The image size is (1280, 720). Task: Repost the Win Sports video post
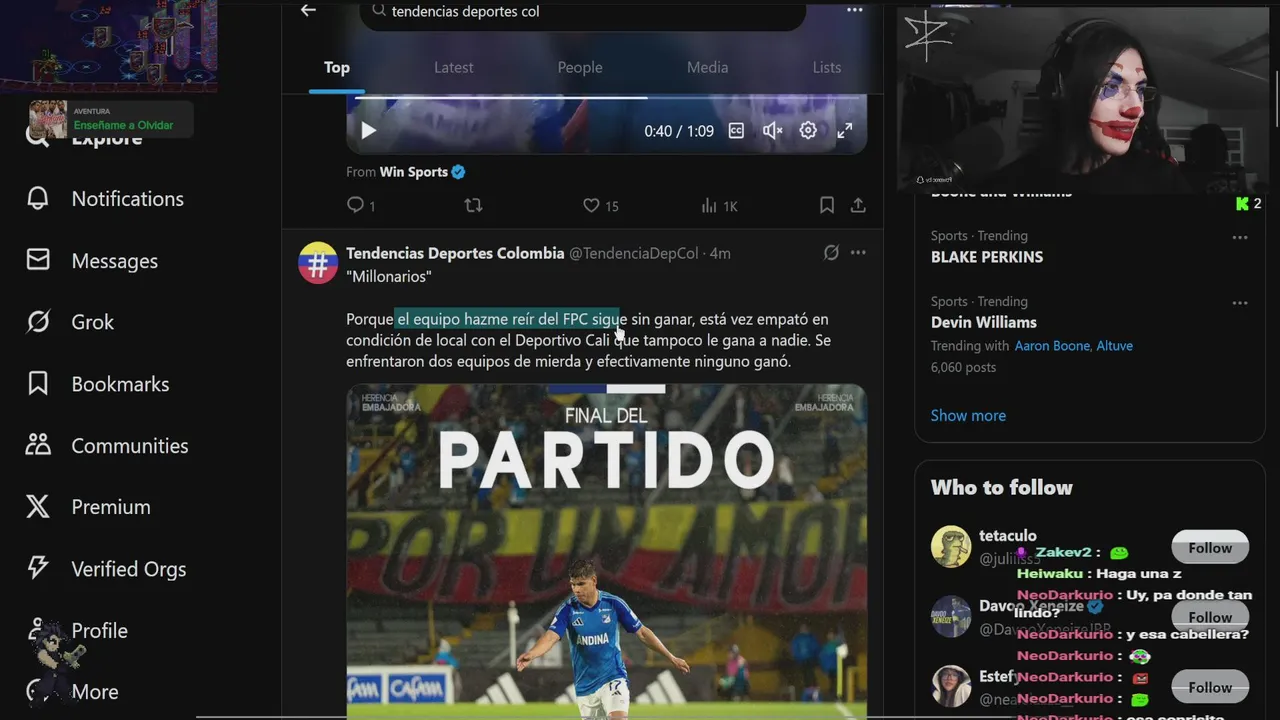point(474,205)
